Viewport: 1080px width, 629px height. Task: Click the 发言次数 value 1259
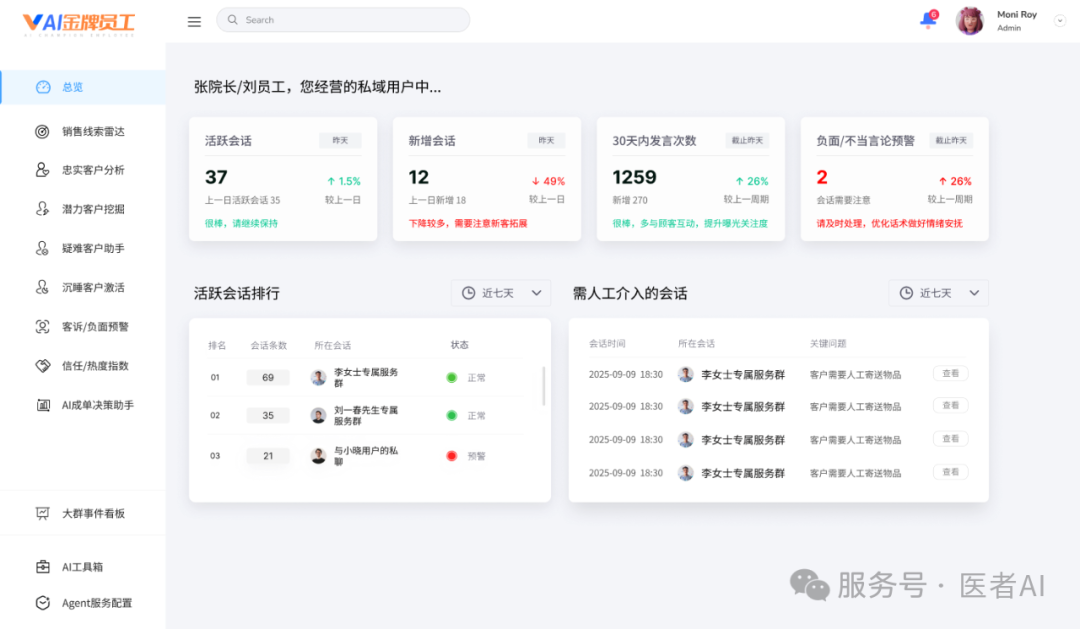pos(634,178)
